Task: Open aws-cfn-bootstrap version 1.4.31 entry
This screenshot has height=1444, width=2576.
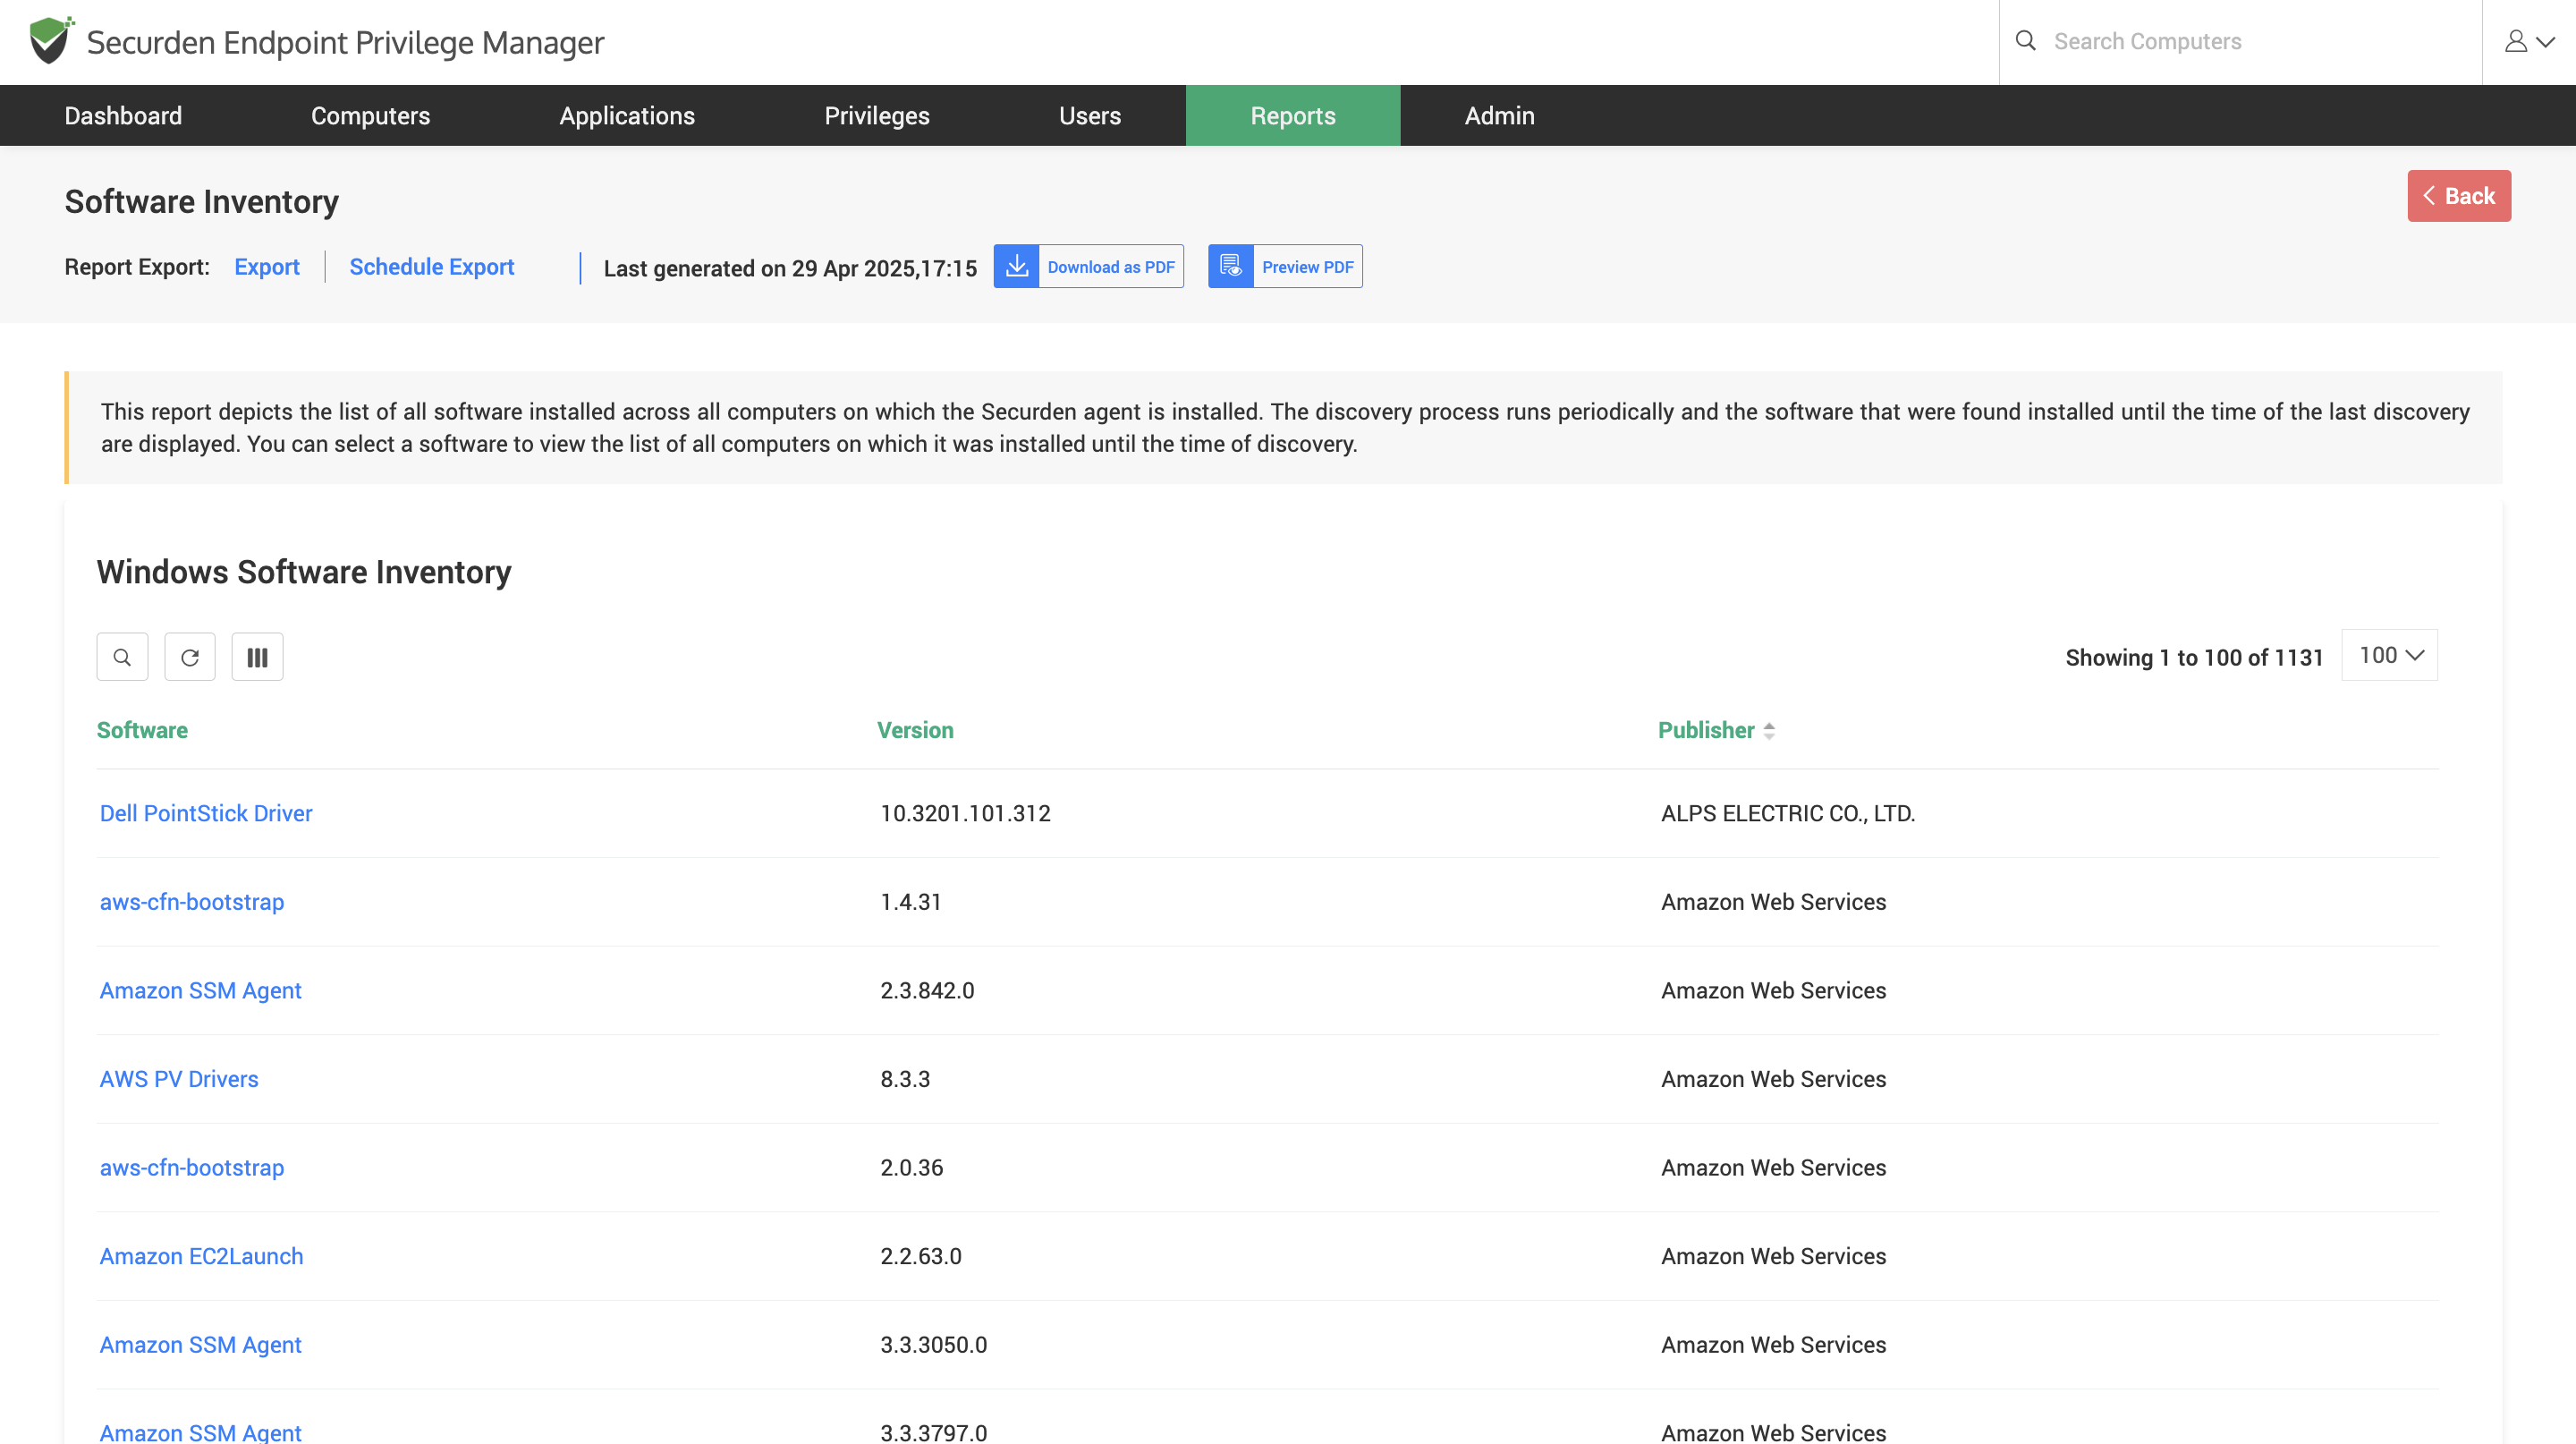Action: coord(192,902)
